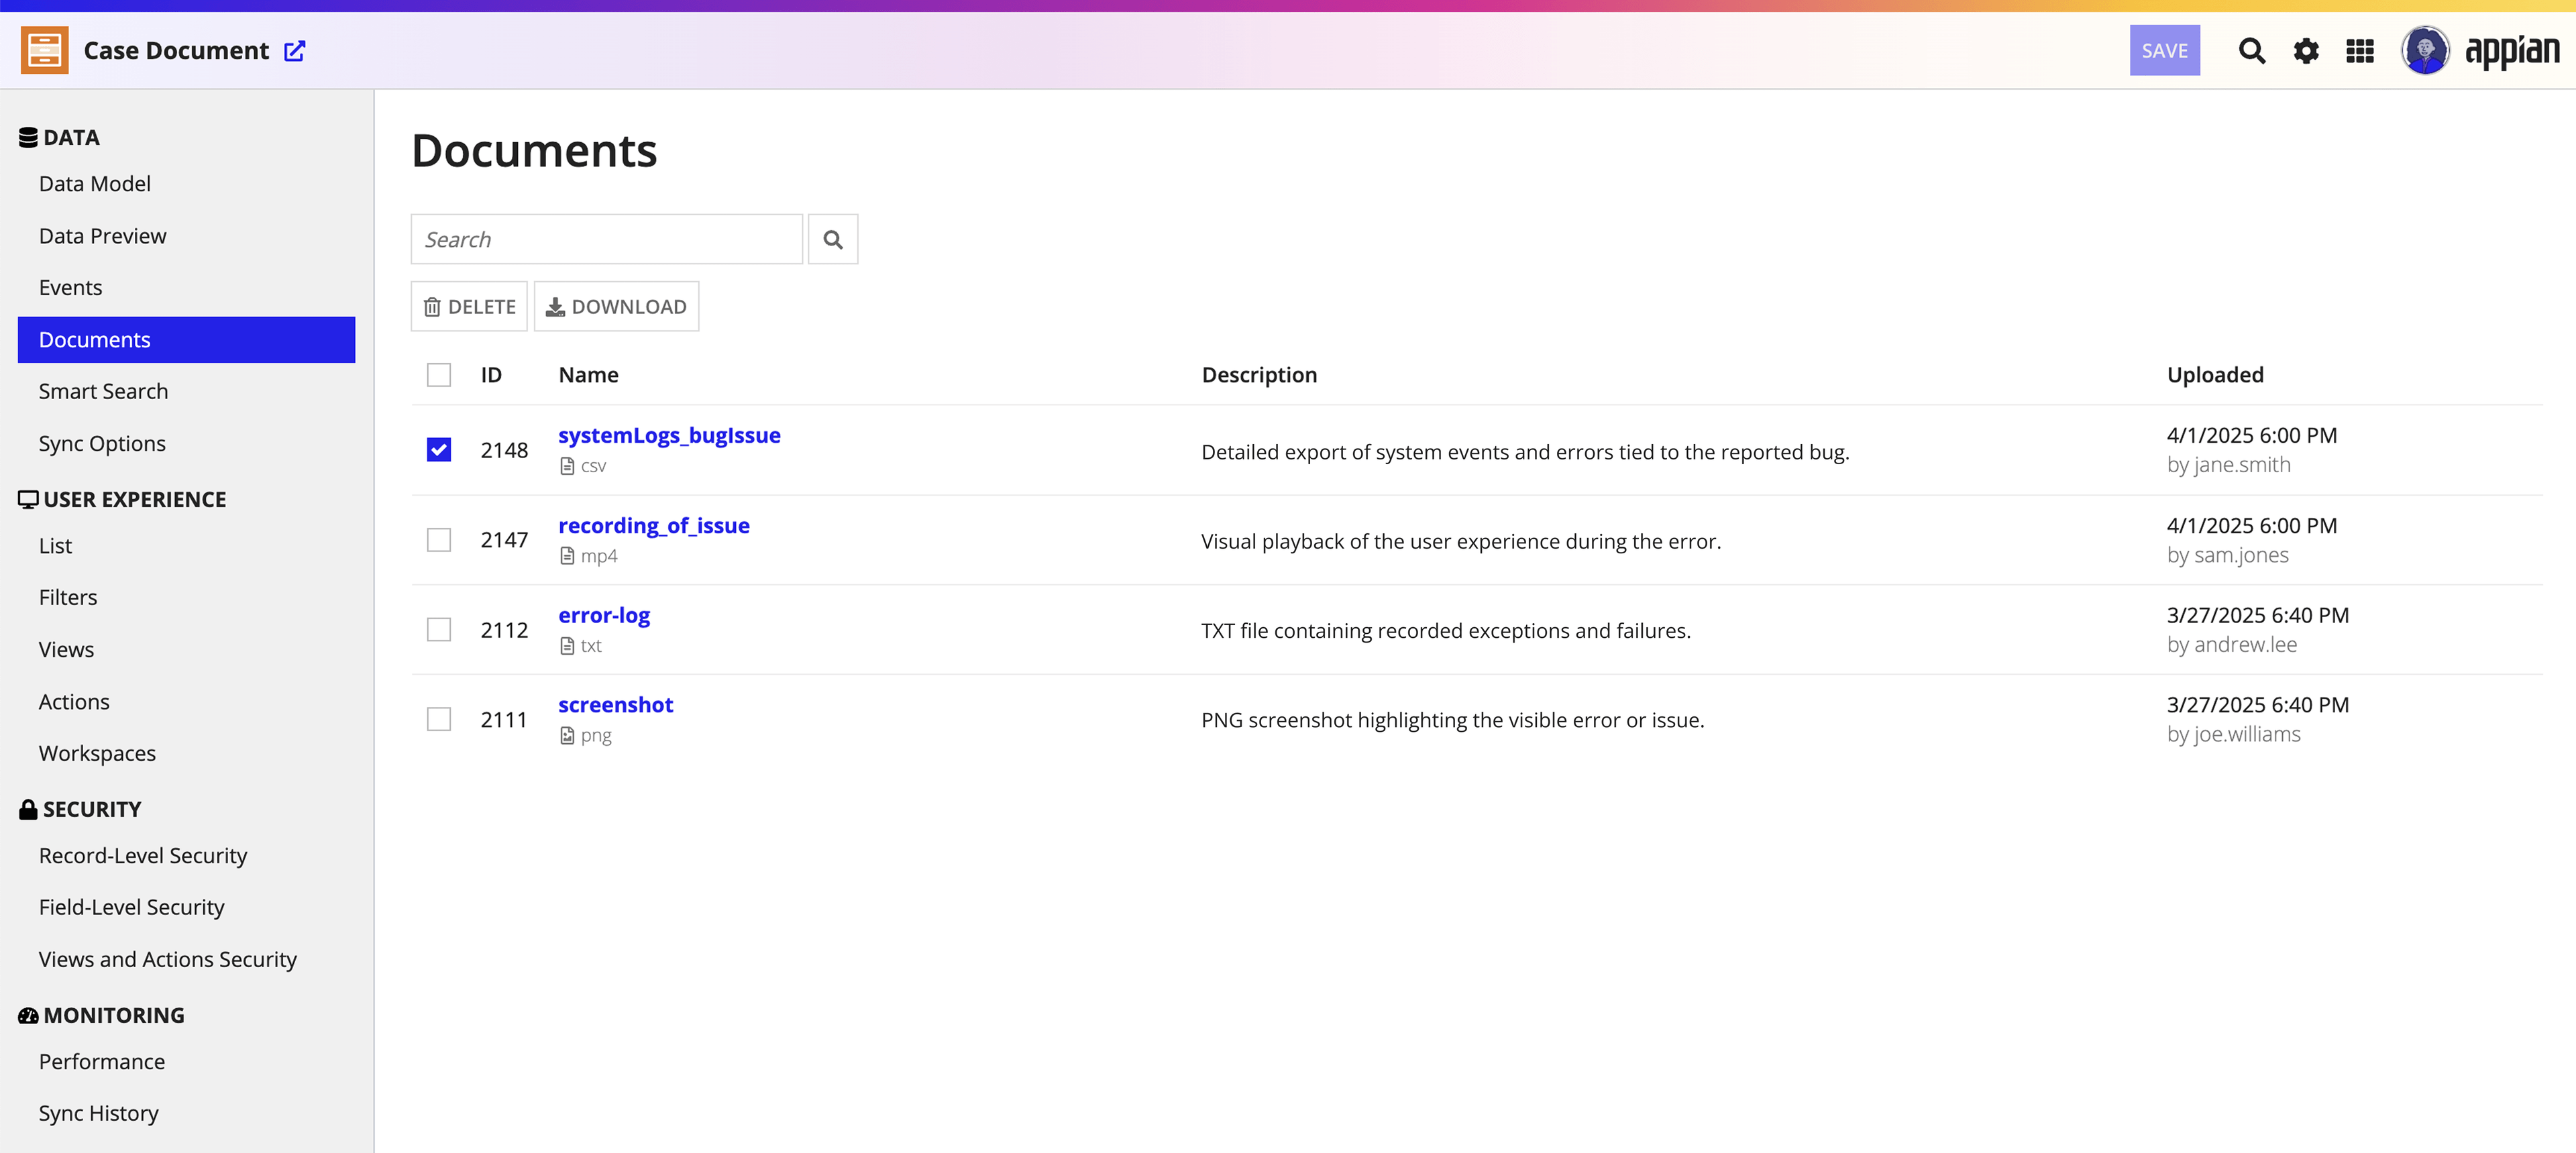Open the search icon in top navigation bar
2576x1153 pixels.
pos(2252,50)
